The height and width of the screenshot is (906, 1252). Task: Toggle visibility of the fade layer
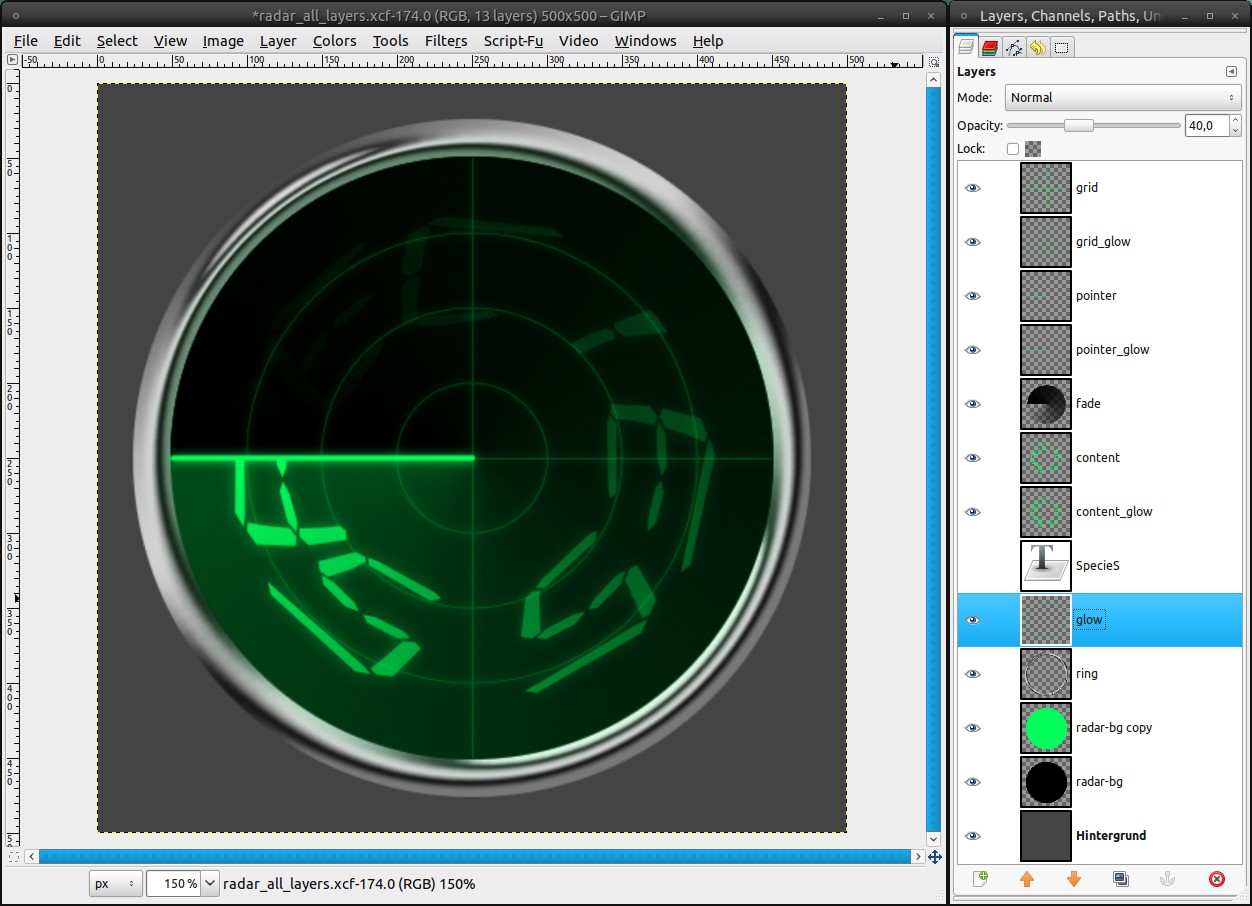973,404
